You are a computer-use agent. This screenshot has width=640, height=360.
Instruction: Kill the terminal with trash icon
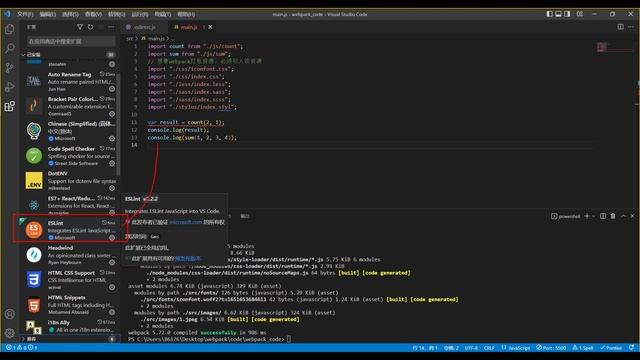pos(613,216)
